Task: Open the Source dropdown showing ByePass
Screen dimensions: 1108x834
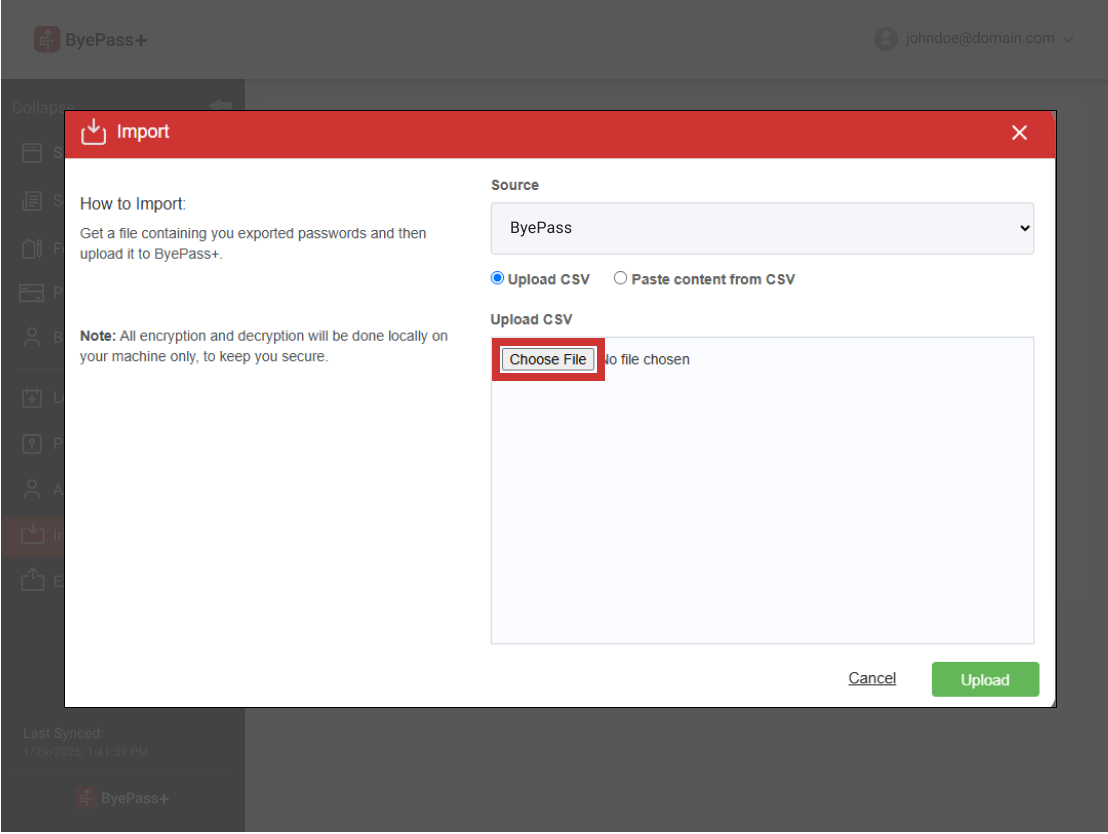Action: click(x=762, y=228)
